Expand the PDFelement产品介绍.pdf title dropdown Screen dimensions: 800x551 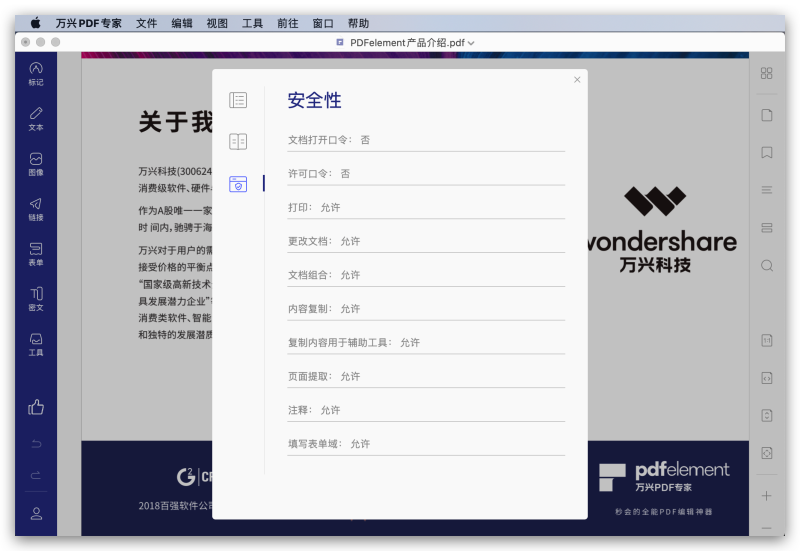coord(471,43)
